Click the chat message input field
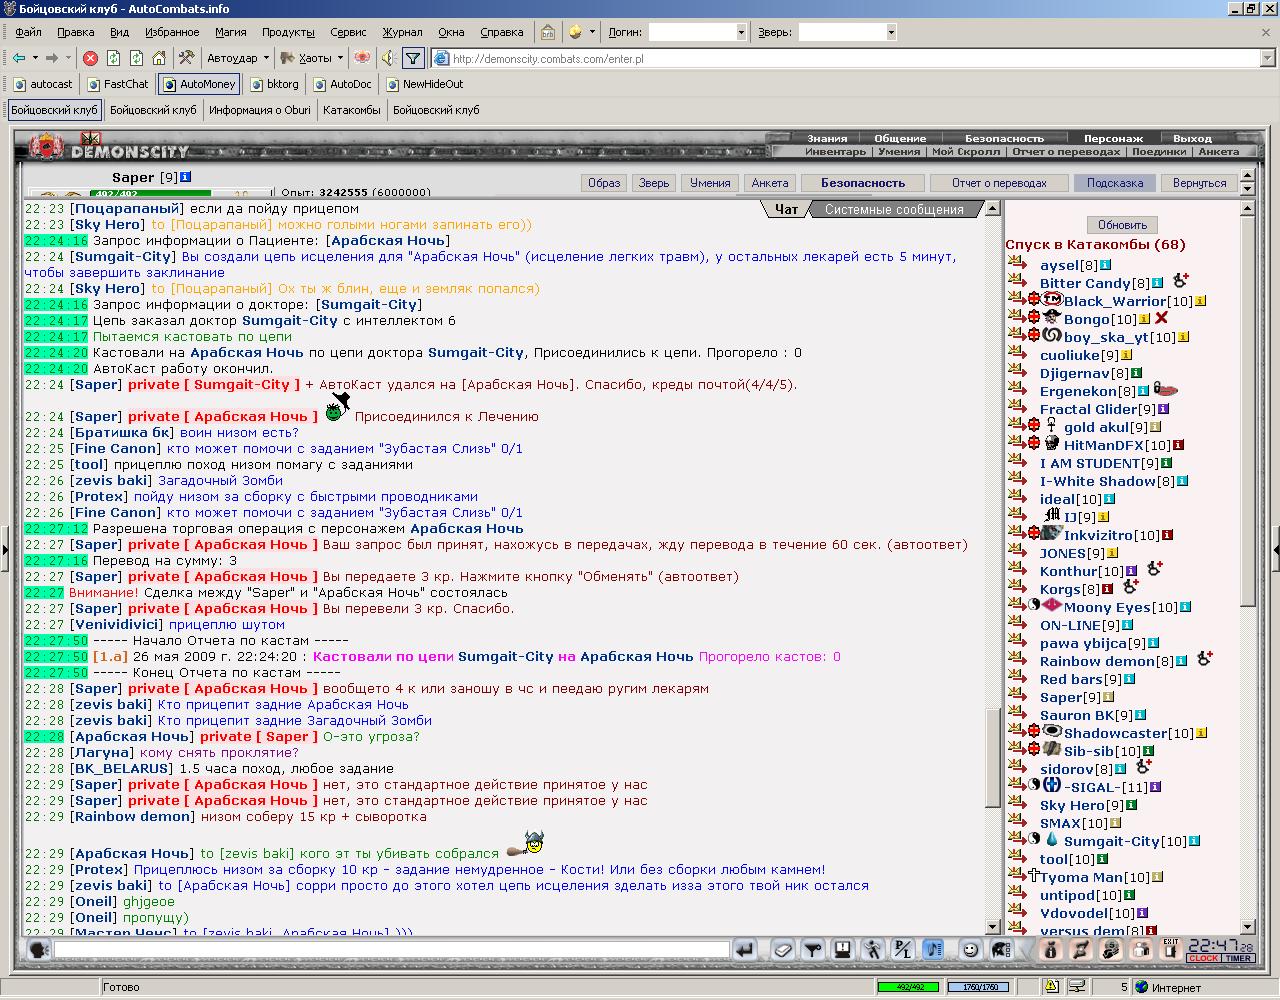 coord(391,949)
